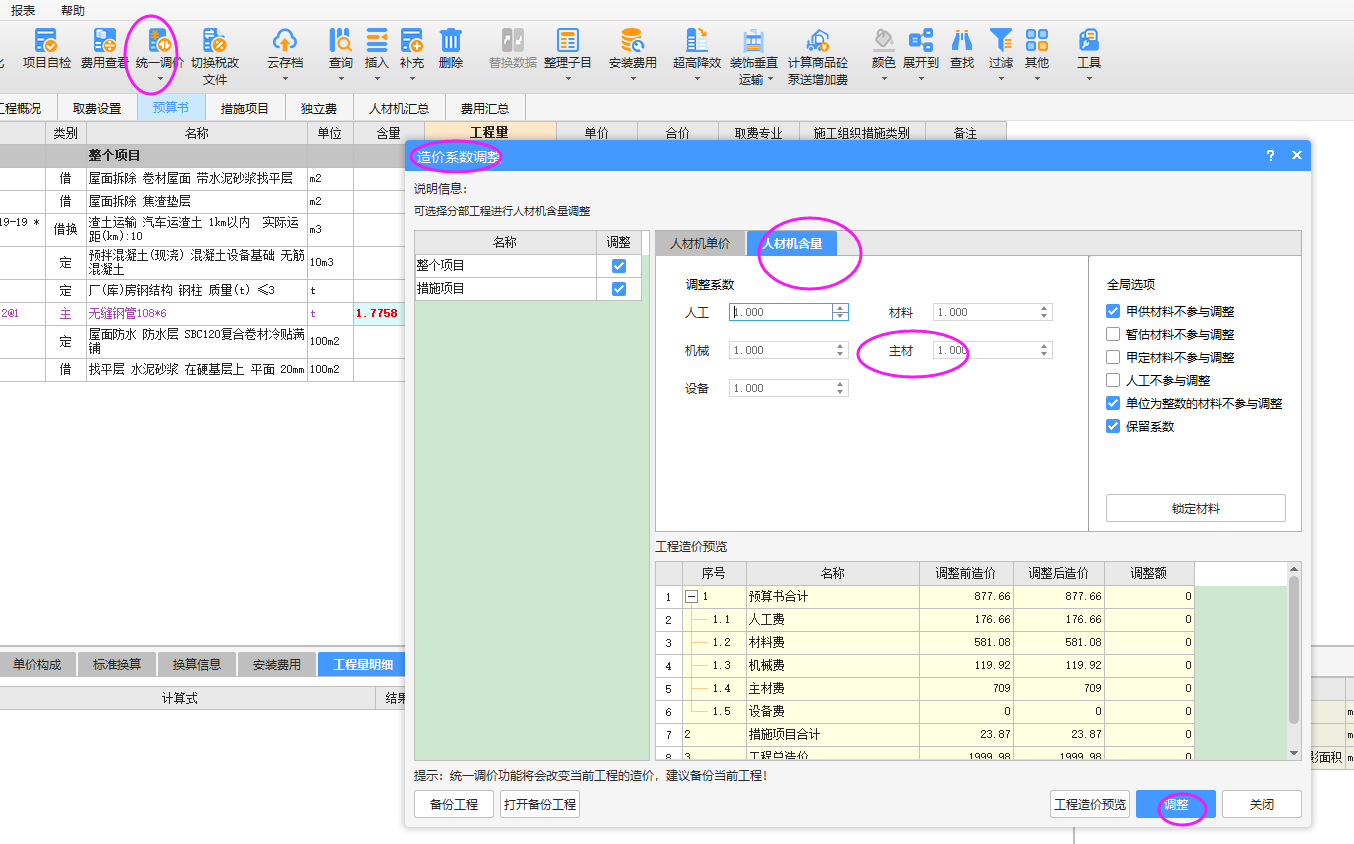
Task: Click the 工具 toolbar icon
Action: (x=1089, y=40)
